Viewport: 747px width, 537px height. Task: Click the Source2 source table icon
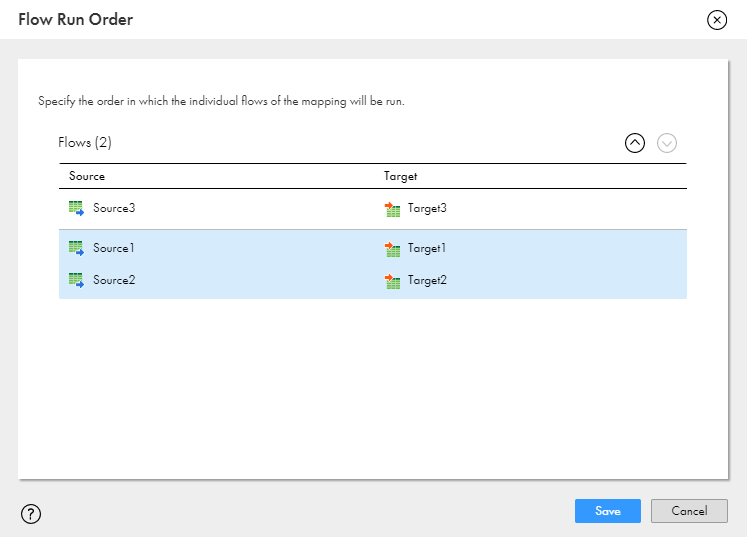pos(76,280)
